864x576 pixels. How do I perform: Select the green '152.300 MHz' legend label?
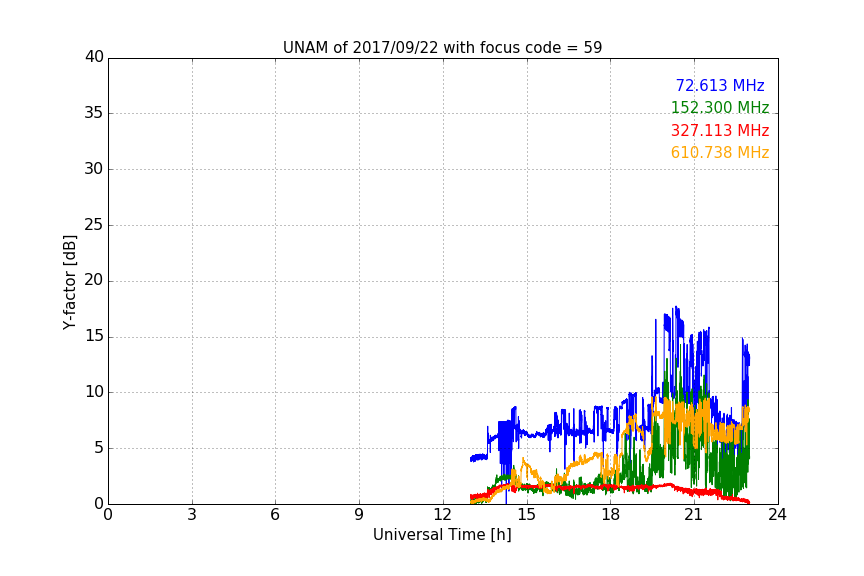720,107
